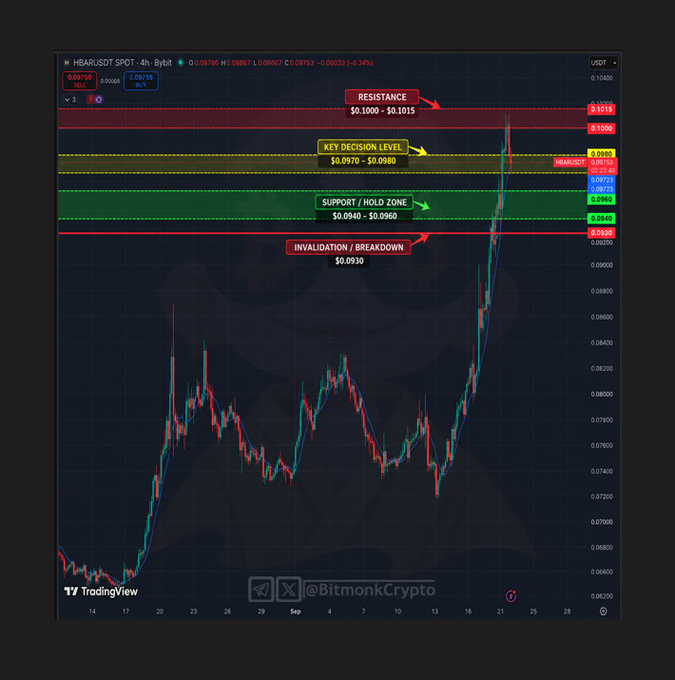The height and width of the screenshot is (680, 675).
Task: Click the 0.09750 SELL button
Action: pos(79,81)
